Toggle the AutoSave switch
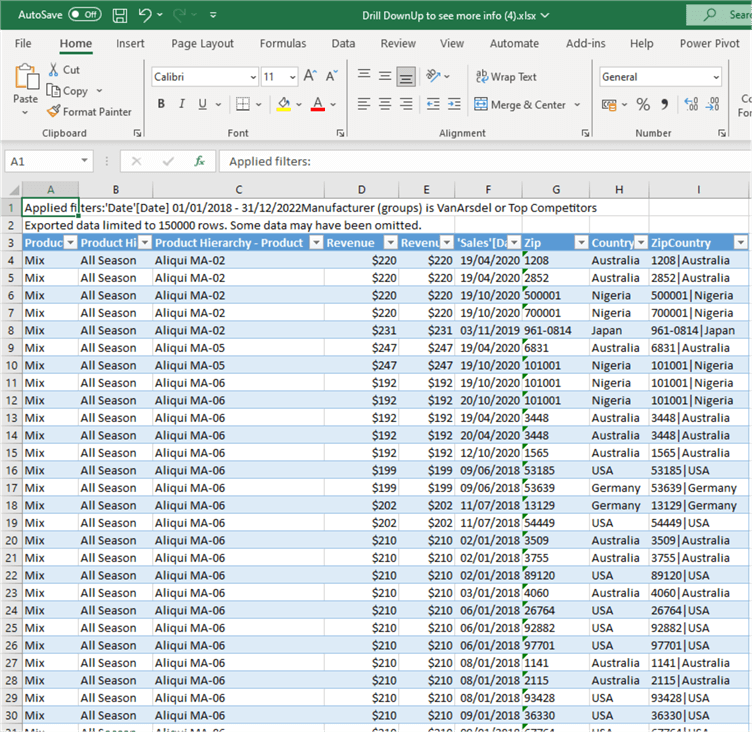 (x=84, y=15)
